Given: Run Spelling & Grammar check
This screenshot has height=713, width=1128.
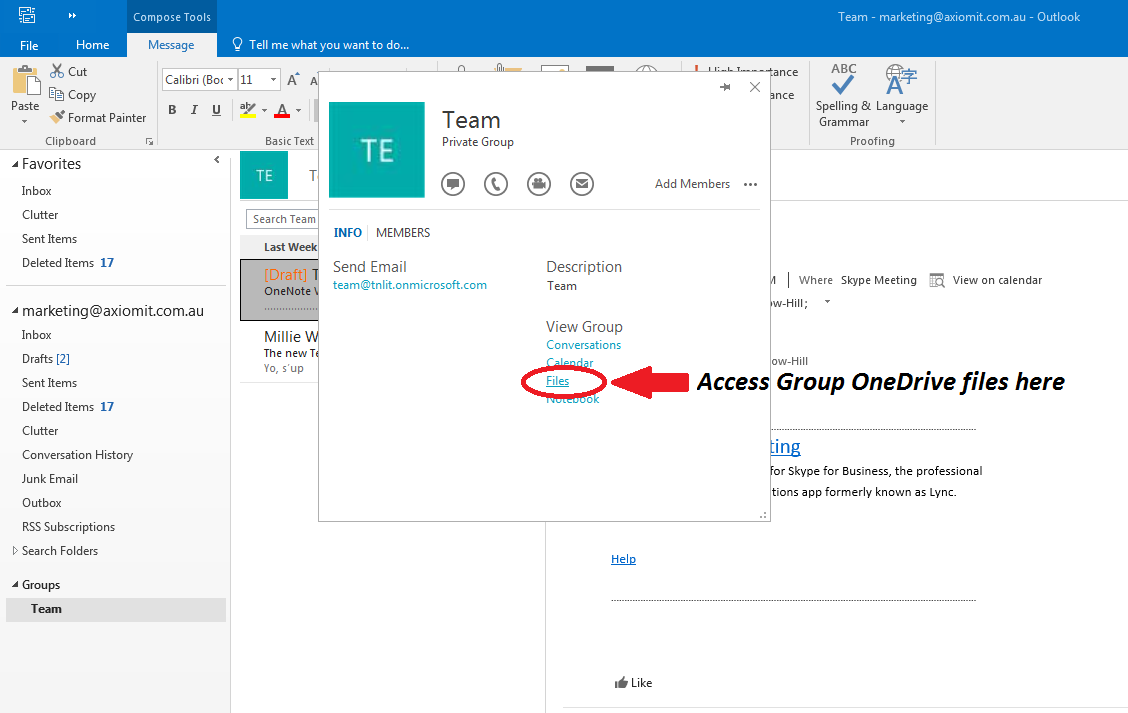Looking at the screenshot, I should (x=843, y=95).
